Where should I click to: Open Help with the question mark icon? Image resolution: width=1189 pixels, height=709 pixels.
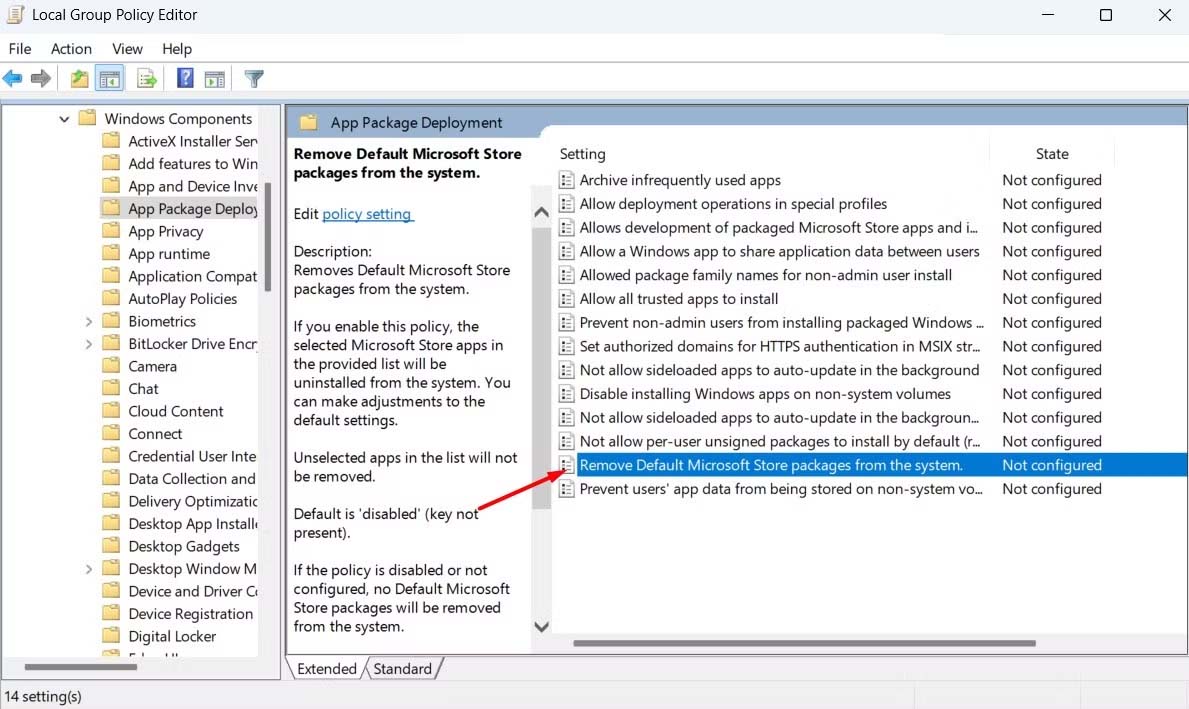[185, 78]
